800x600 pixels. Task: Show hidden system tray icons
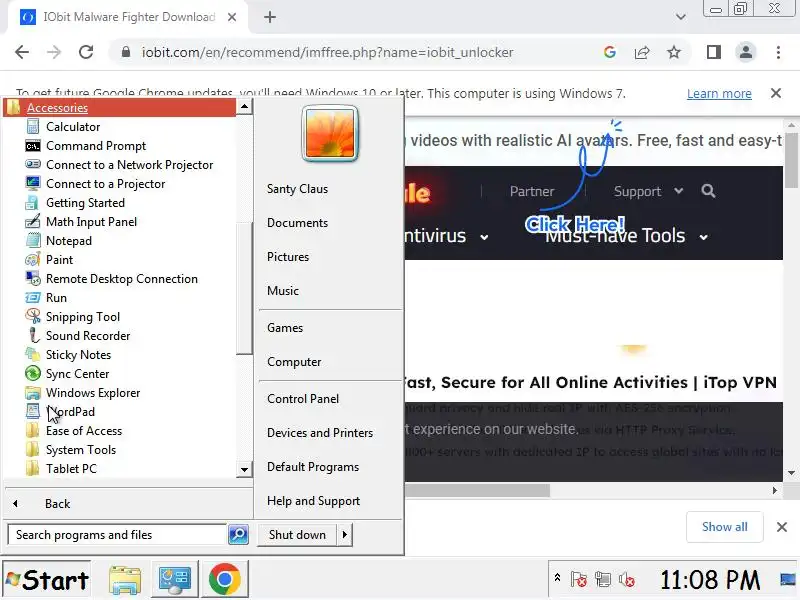click(x=557, y=578)
